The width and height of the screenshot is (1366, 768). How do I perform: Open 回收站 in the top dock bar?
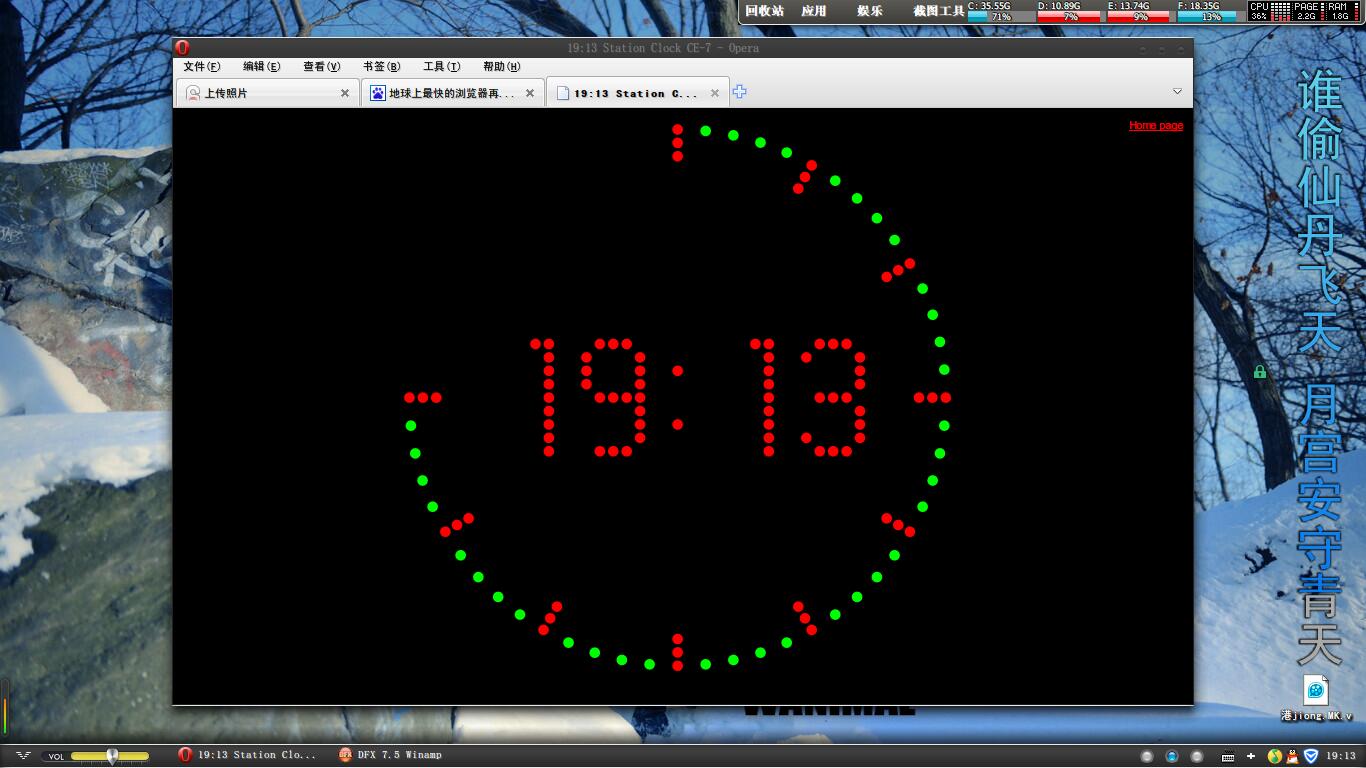coord(765,11)
